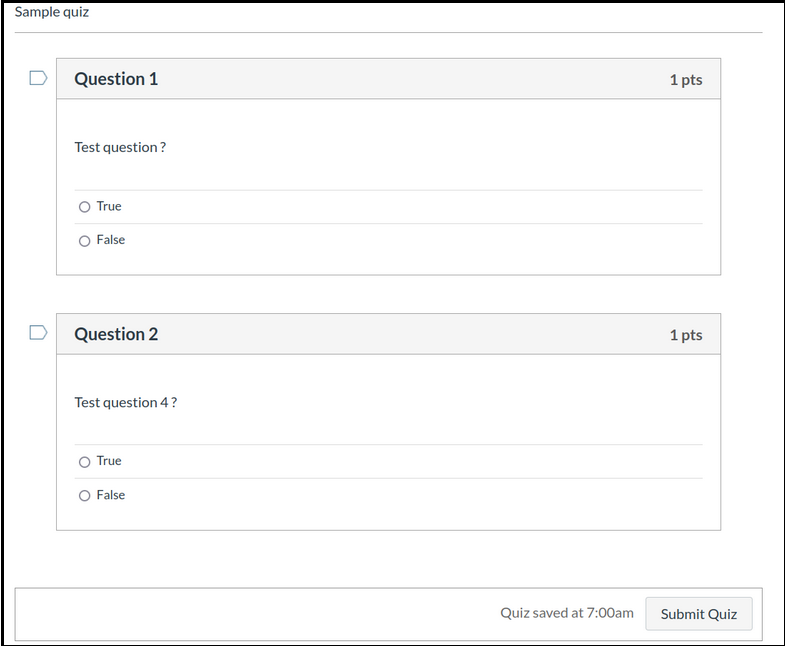Screen dimensions: 785x646
Task: Click the Question 2 heading
Action: pos(116,334)
